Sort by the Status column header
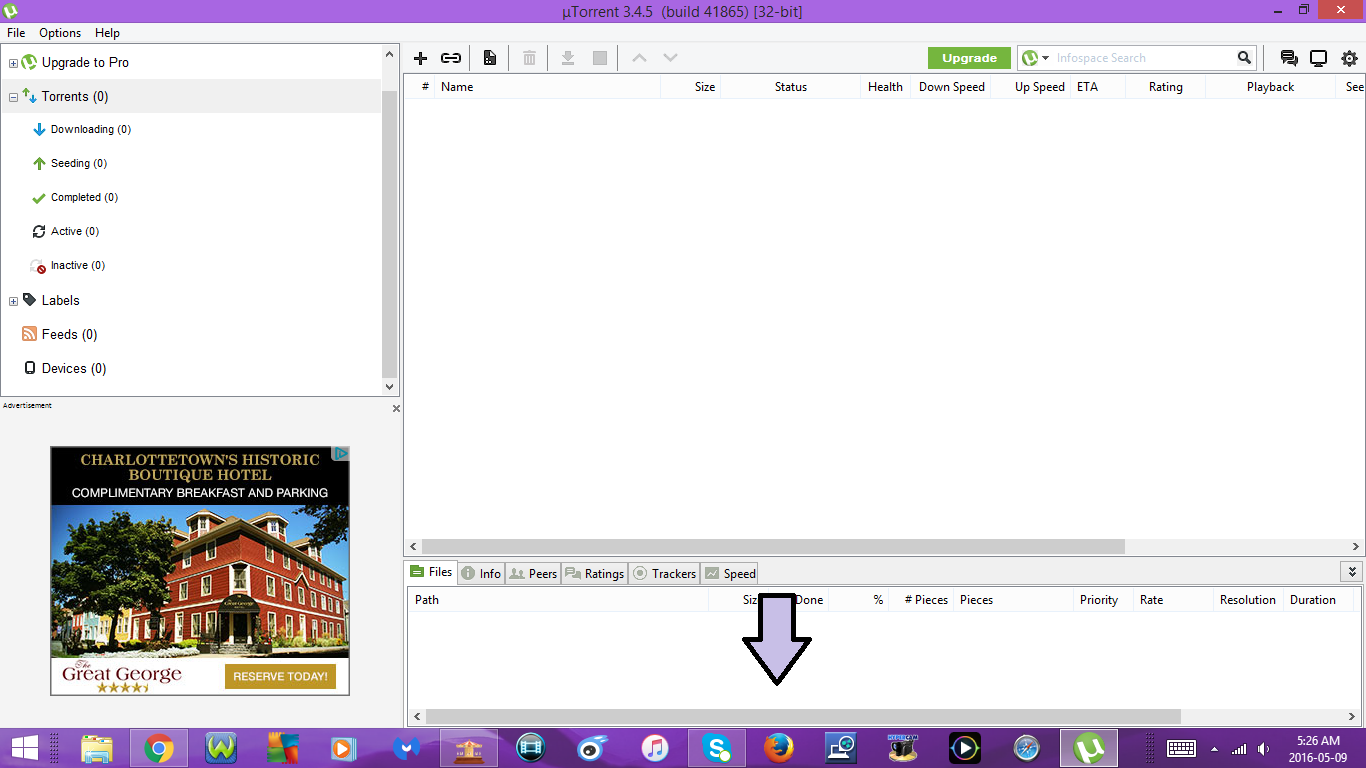The image size is (1366, 768). point(791,87)
